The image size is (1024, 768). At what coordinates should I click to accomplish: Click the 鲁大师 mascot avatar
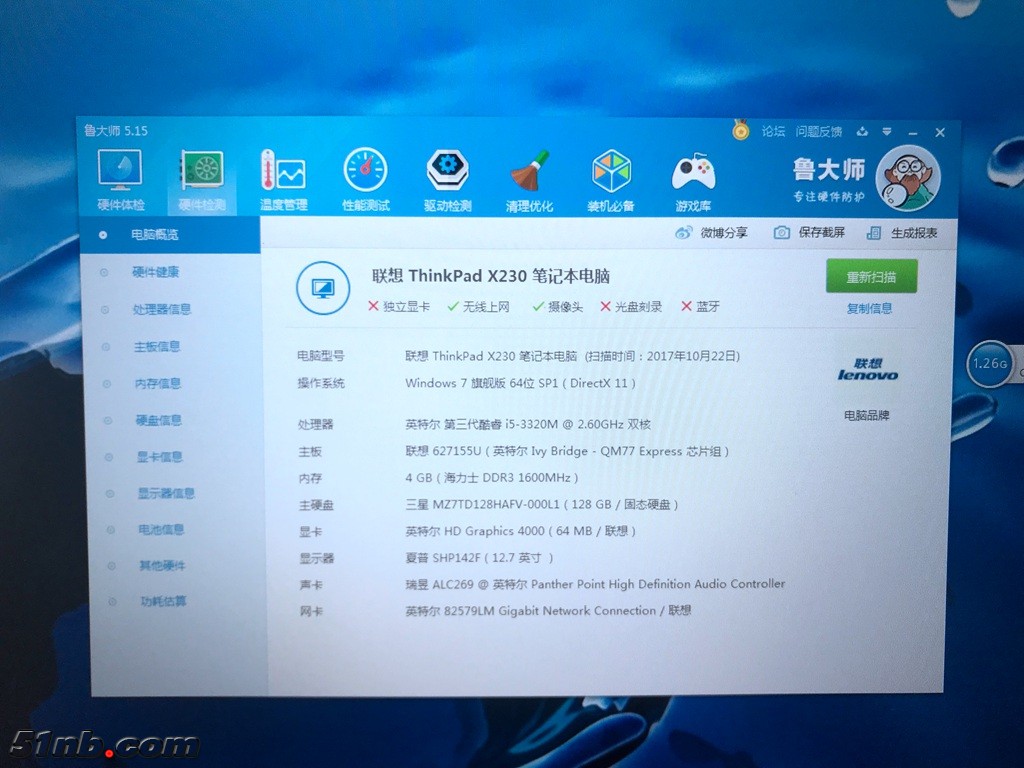(908, 178)
